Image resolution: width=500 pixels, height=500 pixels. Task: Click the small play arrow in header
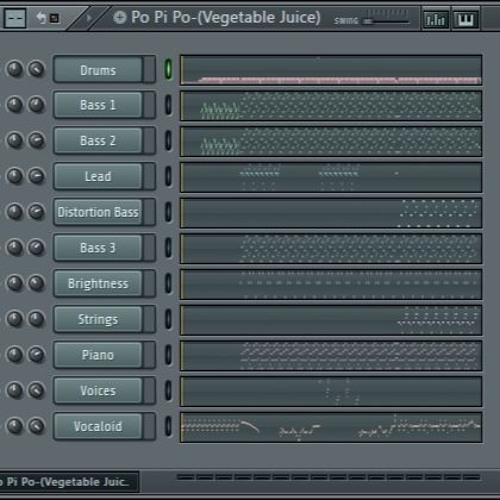point(89,17)
